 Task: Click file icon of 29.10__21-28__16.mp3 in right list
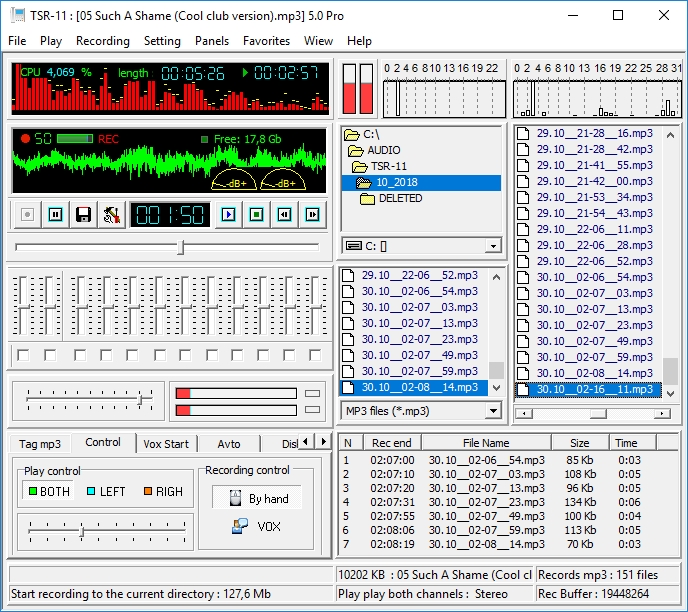point(523,133)
